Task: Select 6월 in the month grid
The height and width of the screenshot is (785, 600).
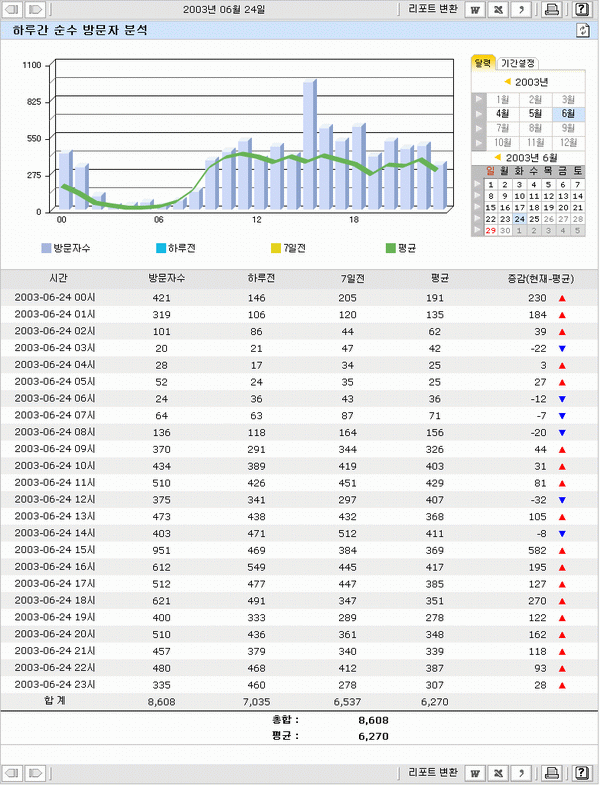Action: point(568,114)
